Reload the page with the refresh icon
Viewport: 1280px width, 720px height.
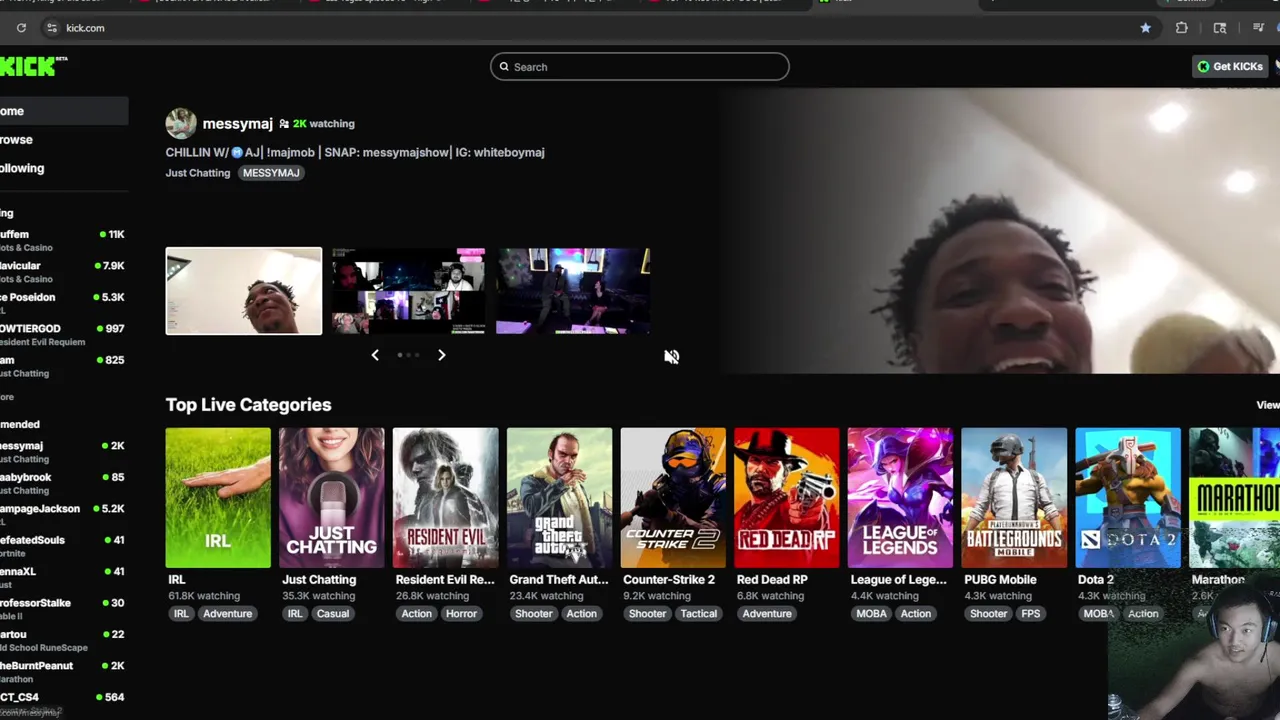[21, 28]
